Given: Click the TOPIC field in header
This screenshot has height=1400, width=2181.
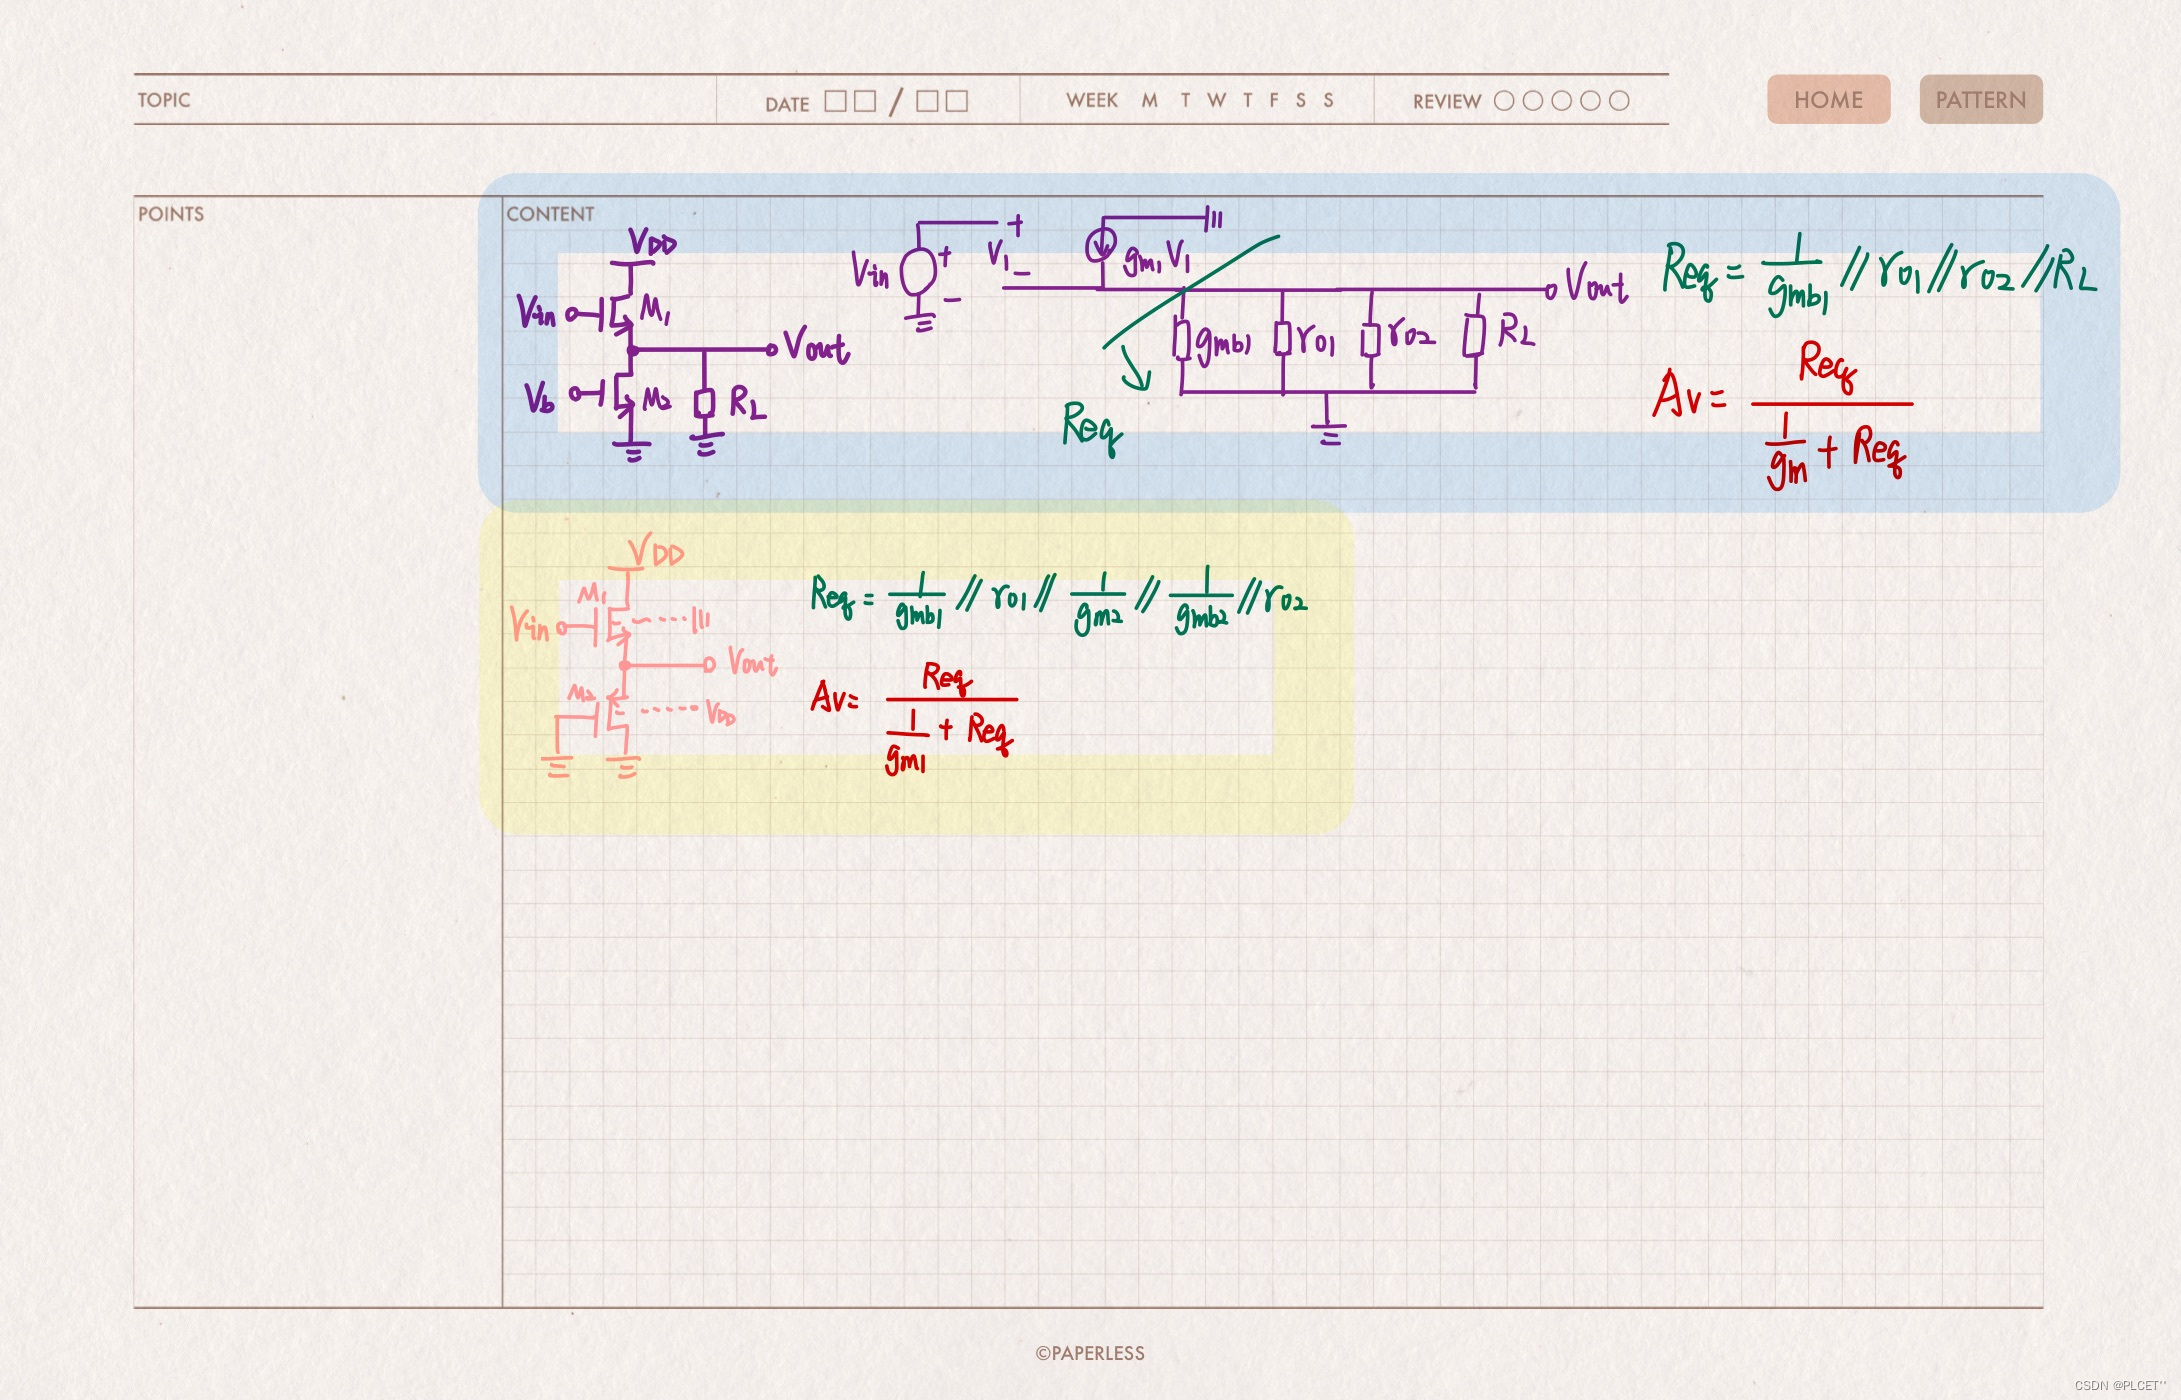Looking at the screenshot, I should point(164,100).
